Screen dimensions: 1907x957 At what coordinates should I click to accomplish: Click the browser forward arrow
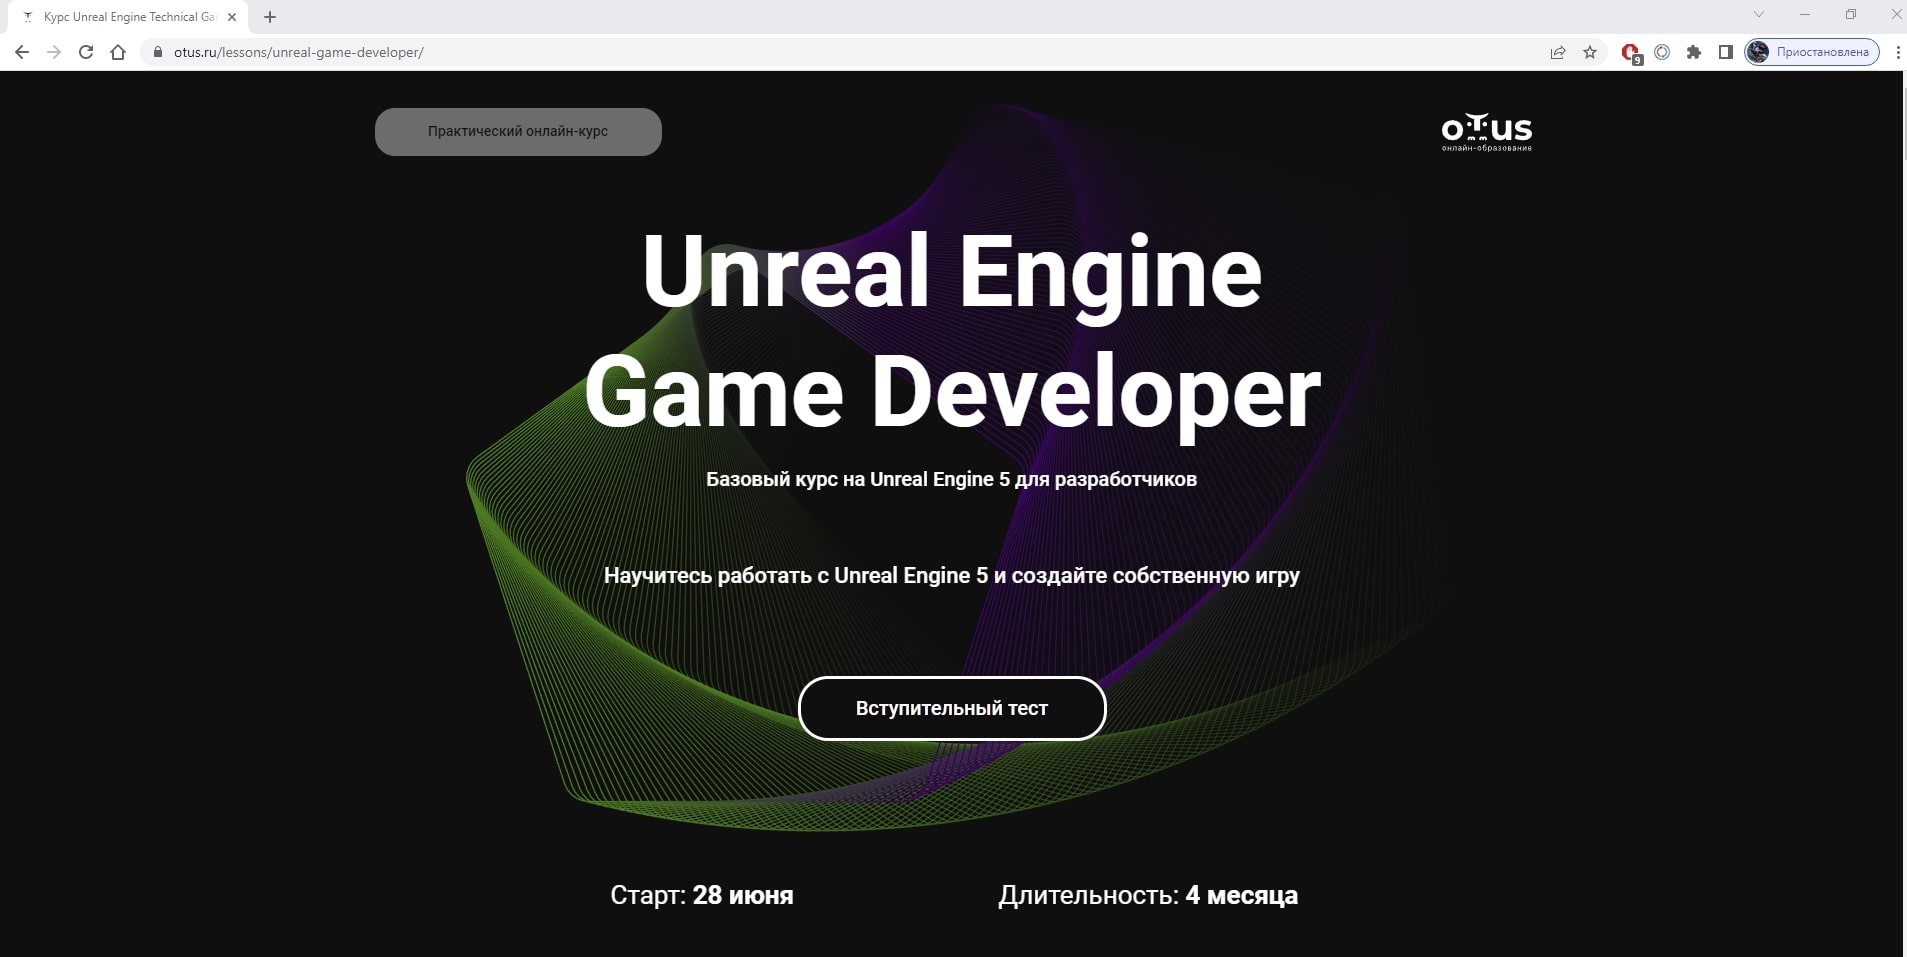click(x=54, y=52)
